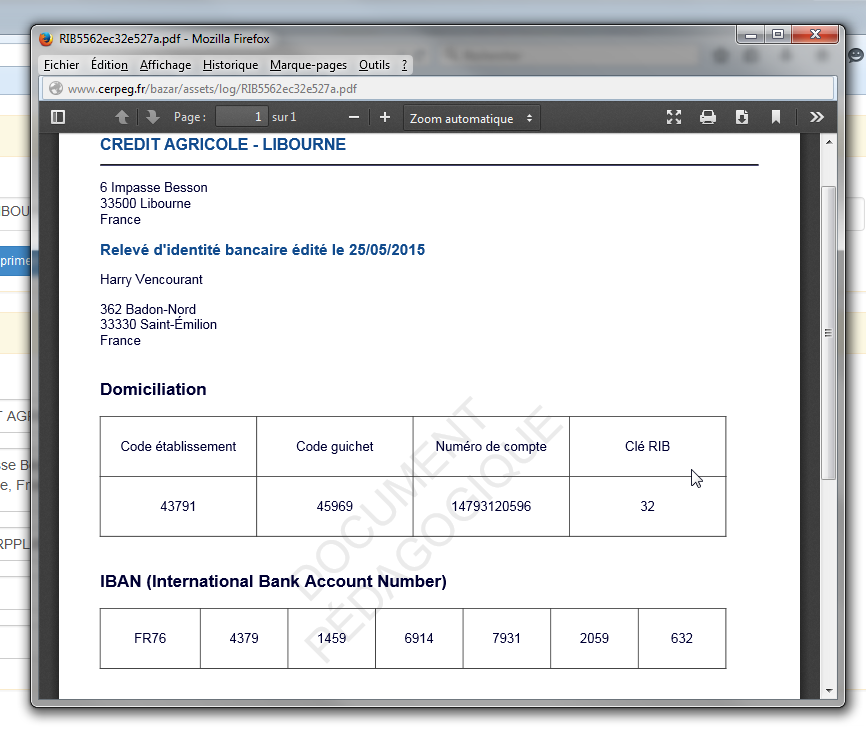This screenshot has height=750, width=866.
Task: Open the Édition menu
Action: [109, 65]
